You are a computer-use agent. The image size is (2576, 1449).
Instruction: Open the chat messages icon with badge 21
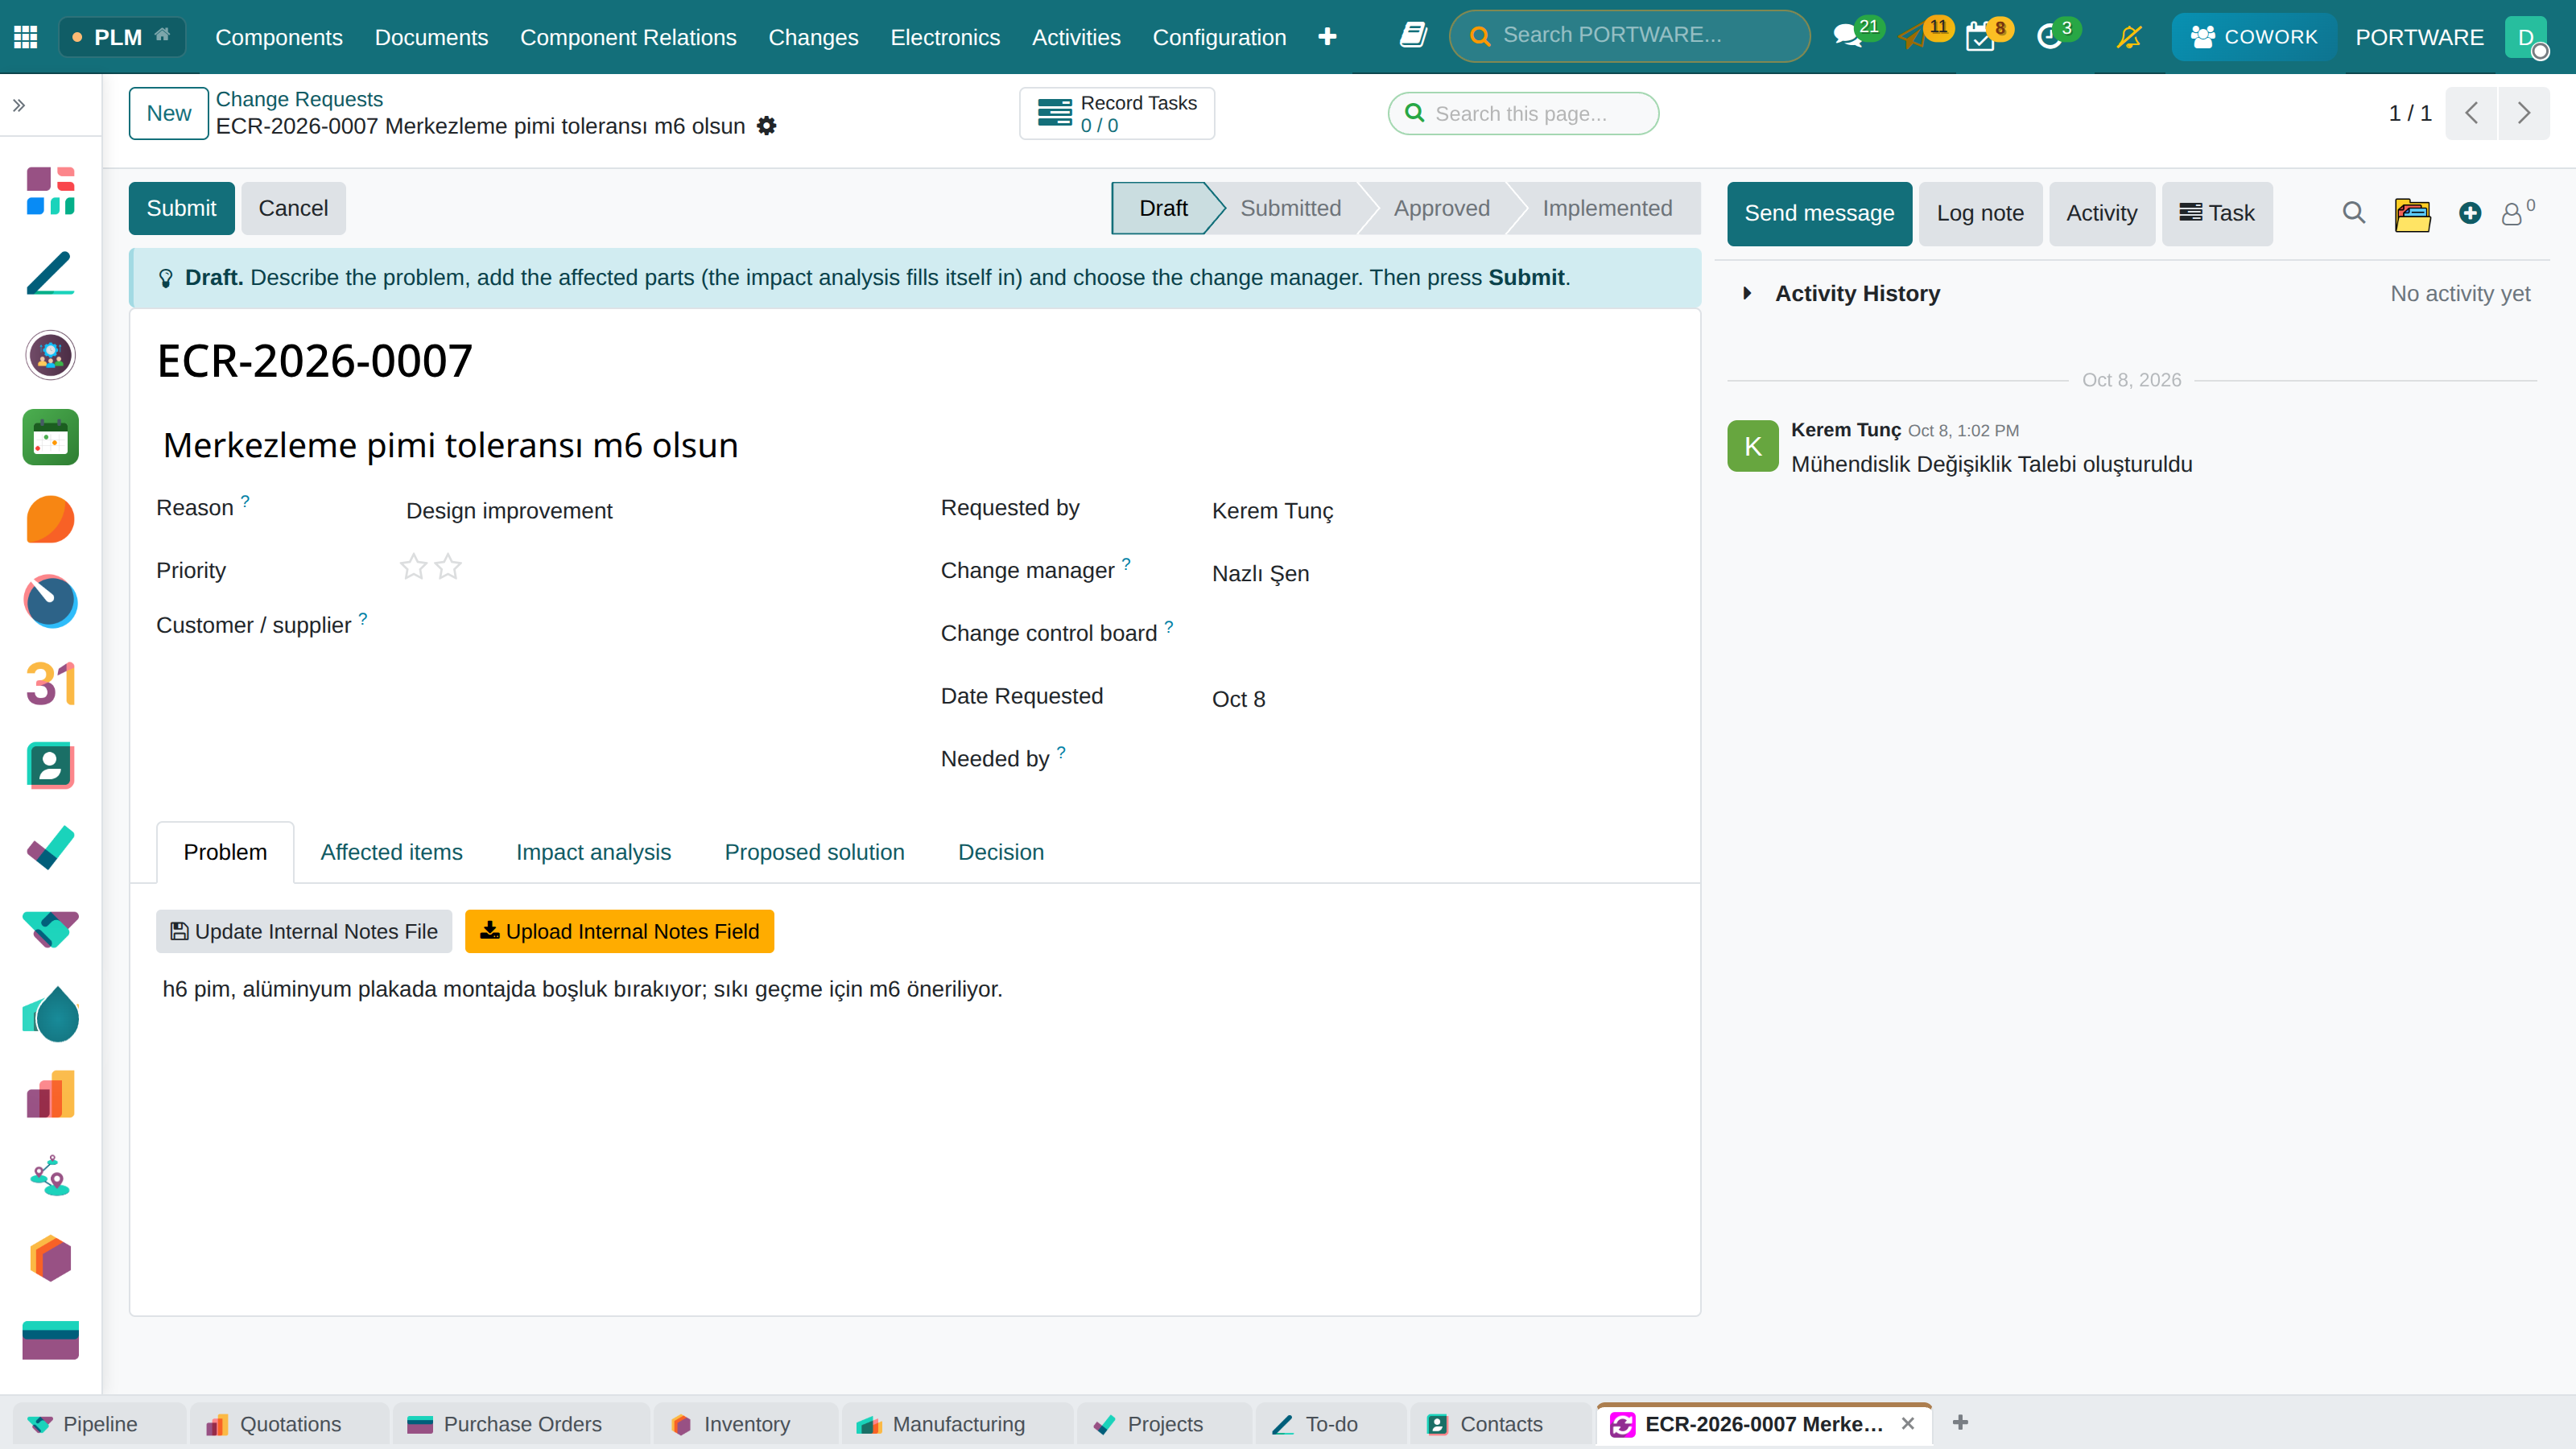click(x=1847, y=37)
